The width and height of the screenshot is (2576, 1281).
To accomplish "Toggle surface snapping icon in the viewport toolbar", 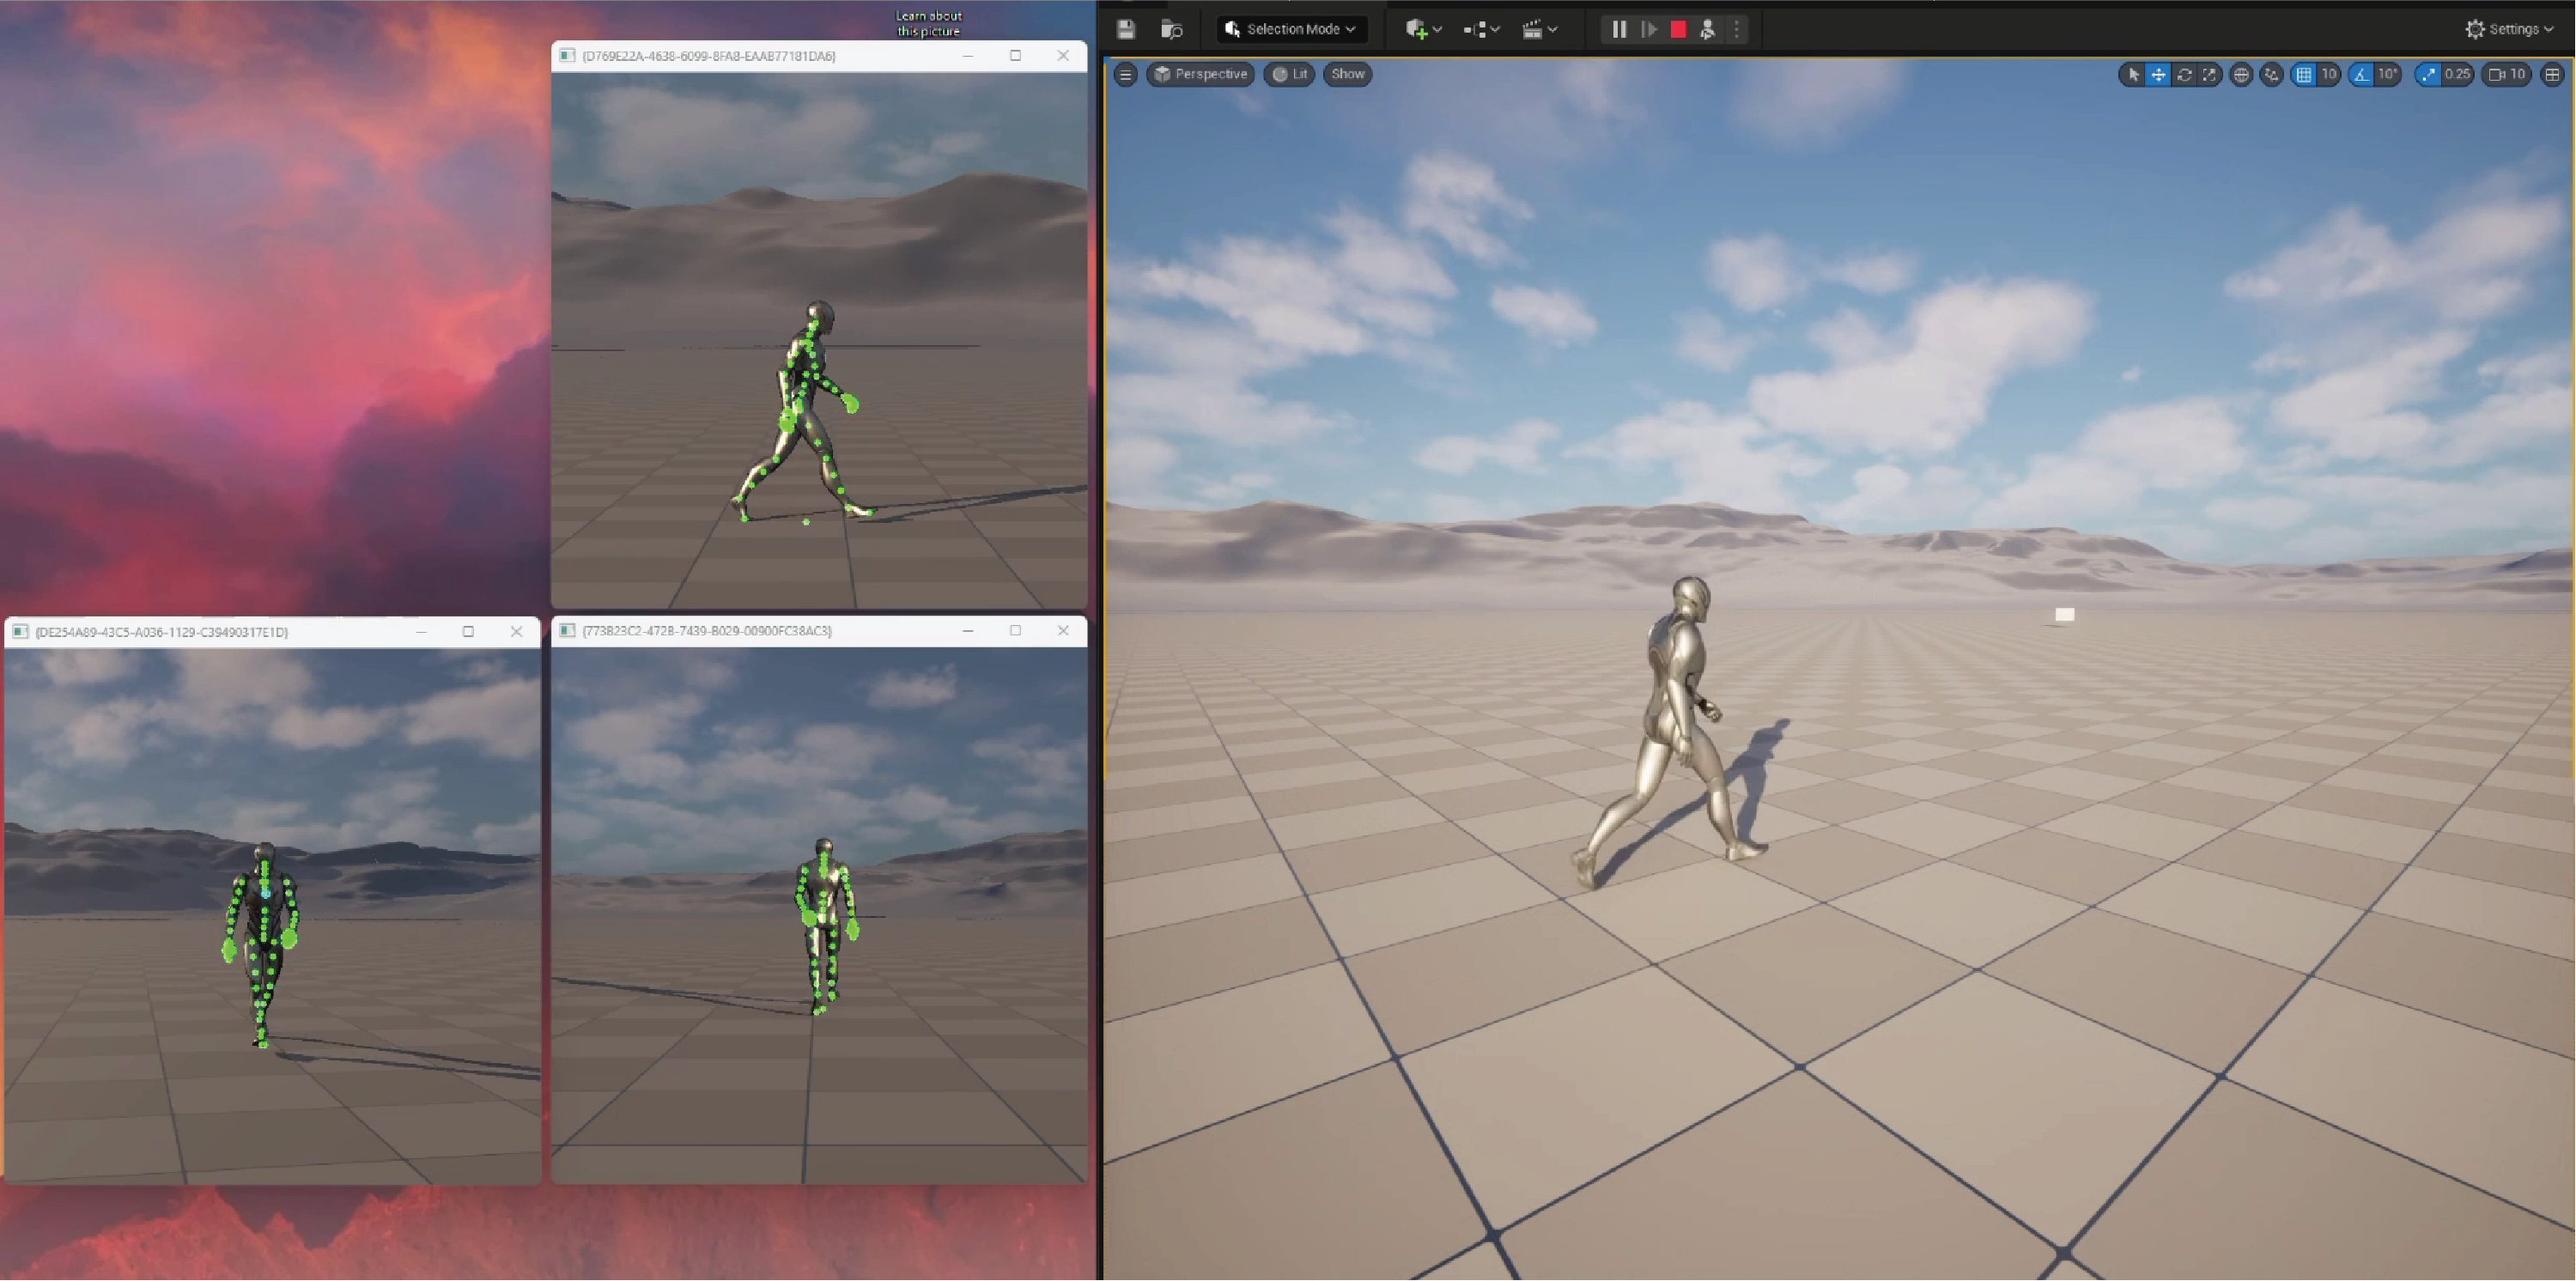I will click(x=2271, y=74).
